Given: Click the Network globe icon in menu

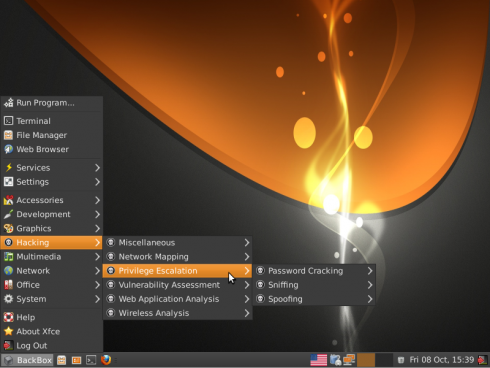Looking at the screenshot, I should (x=9, y=271).
